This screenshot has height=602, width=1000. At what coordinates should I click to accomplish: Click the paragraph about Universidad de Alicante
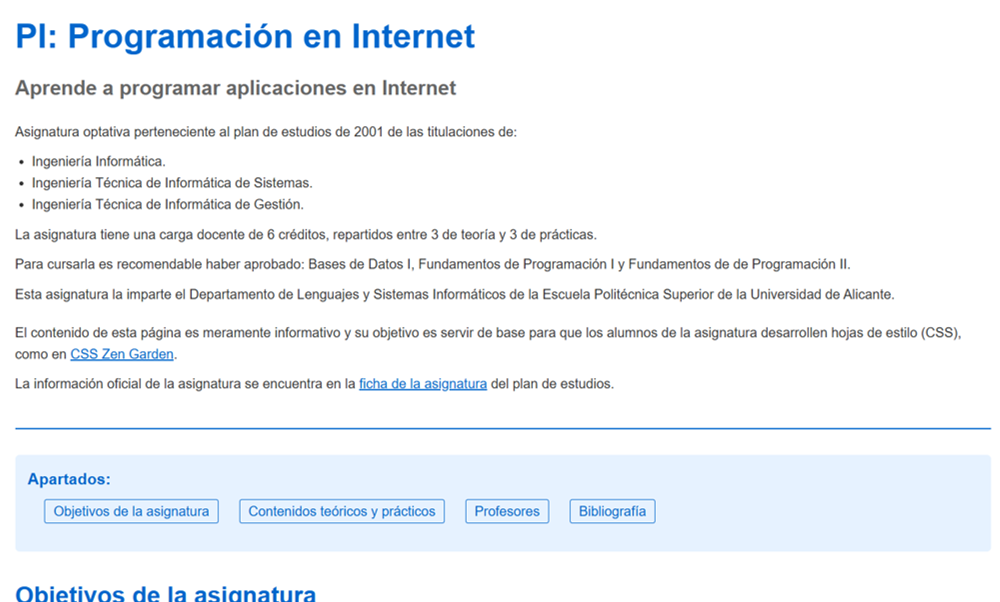click(455, 294)
